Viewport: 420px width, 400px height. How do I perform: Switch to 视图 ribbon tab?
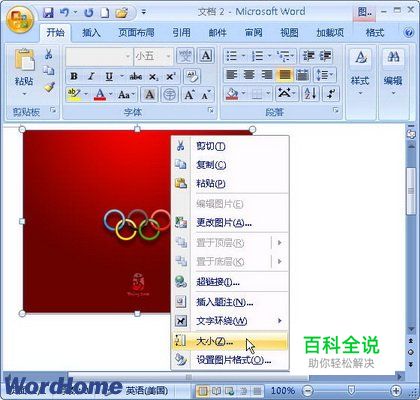[289, 33]
